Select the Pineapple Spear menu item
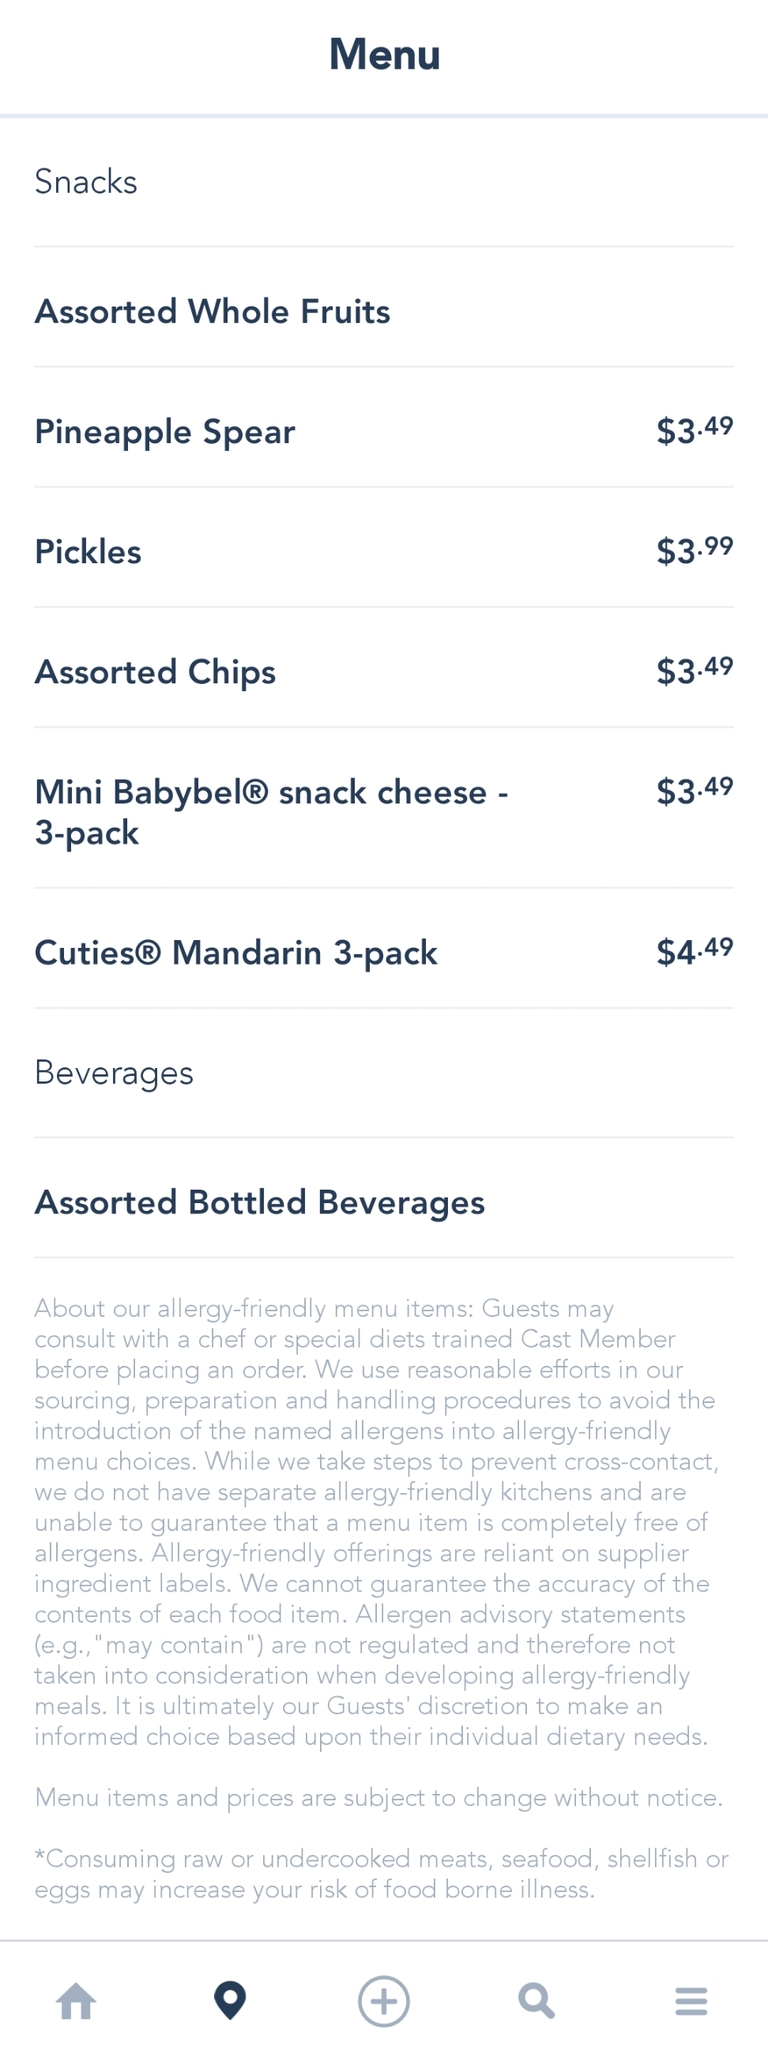Viewport: 768px width, 2061px height. point(165,432)
